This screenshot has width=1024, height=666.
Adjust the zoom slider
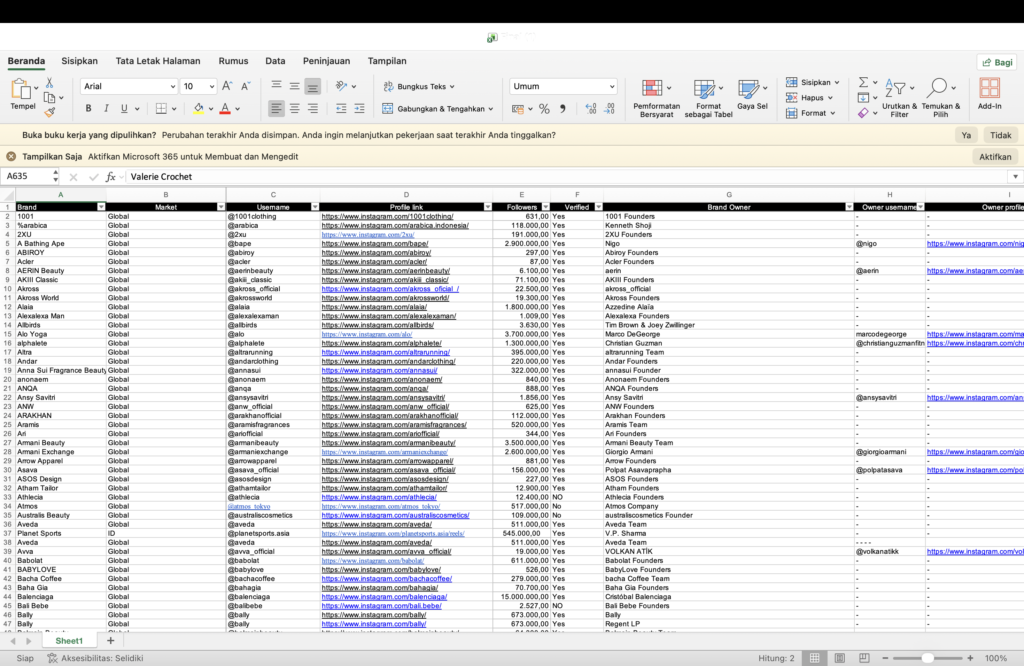[927, 658]
